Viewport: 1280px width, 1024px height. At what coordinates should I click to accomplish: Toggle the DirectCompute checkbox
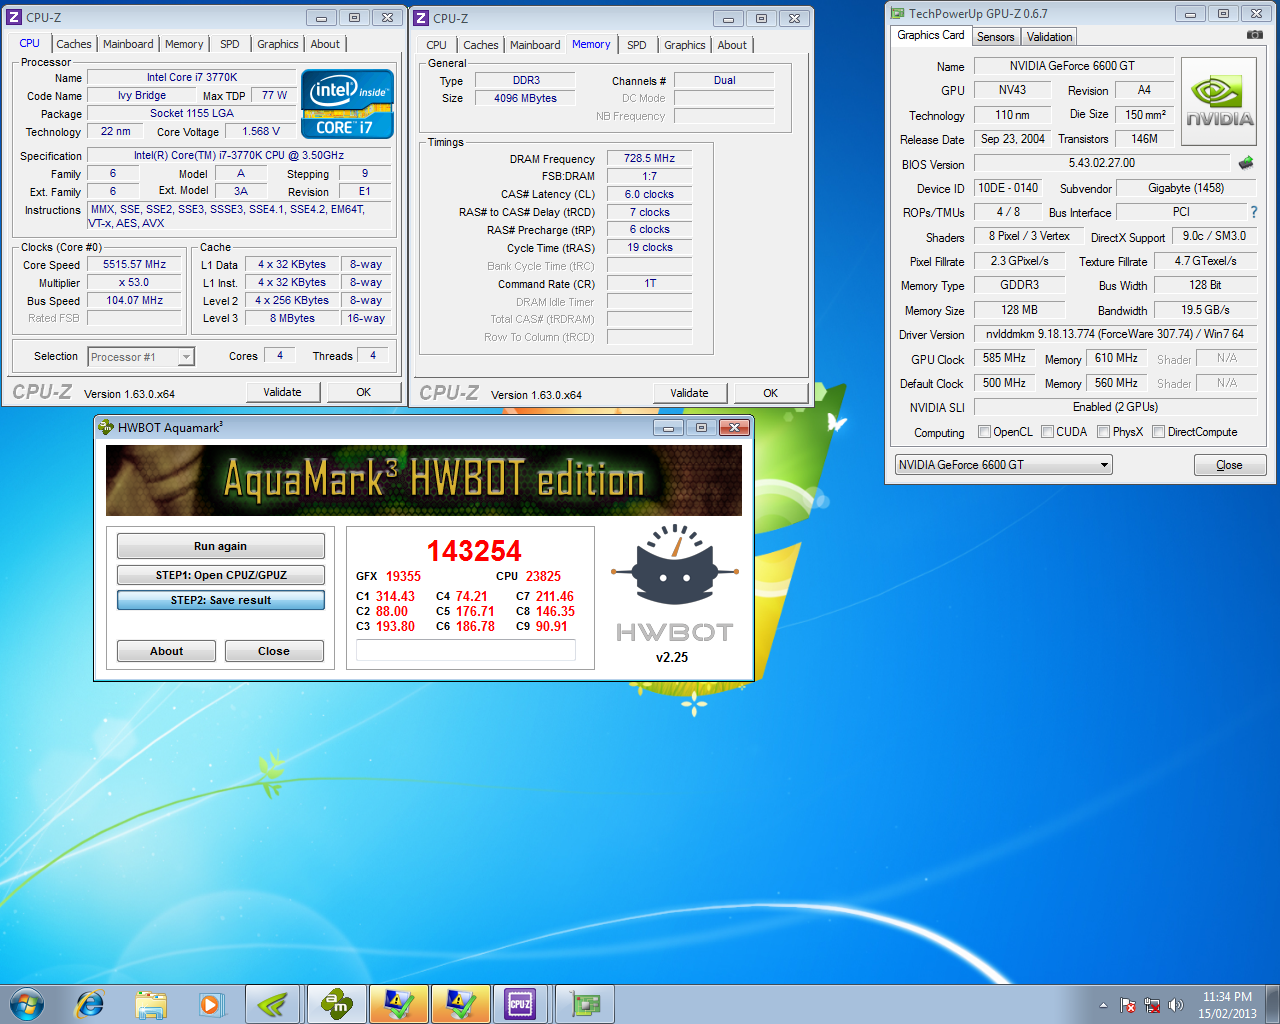[x=1158, y=432]
